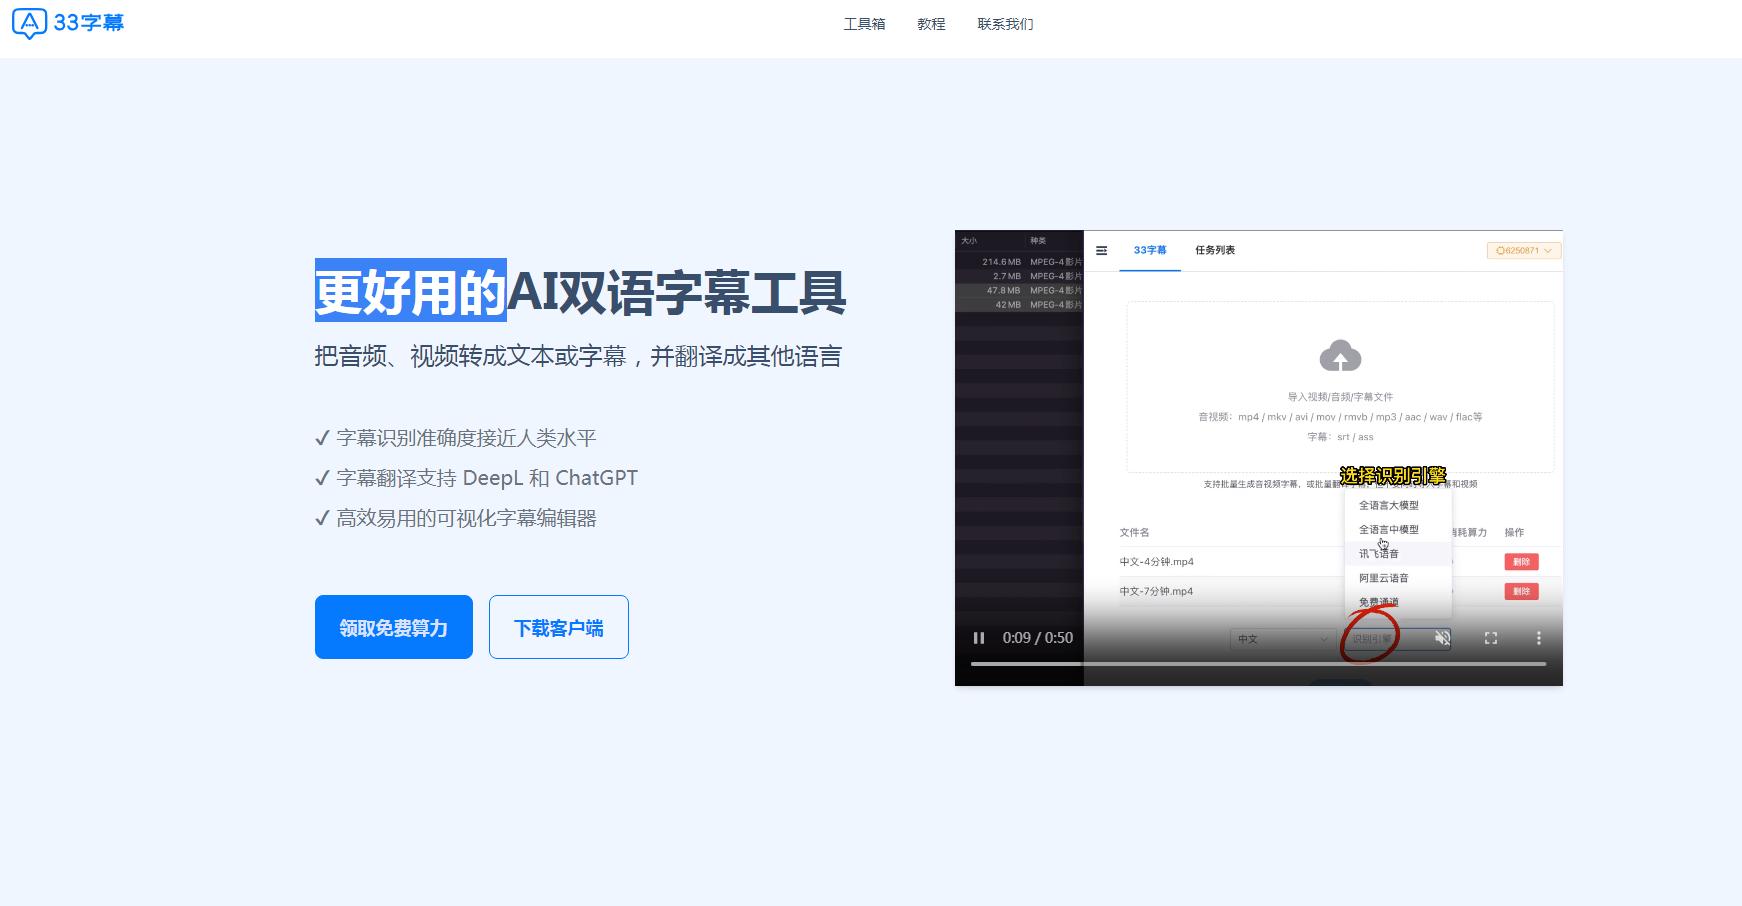1742x906 pixels.
Task: Click the hamburger menu icon in the video
Action: click(1101, 251)
